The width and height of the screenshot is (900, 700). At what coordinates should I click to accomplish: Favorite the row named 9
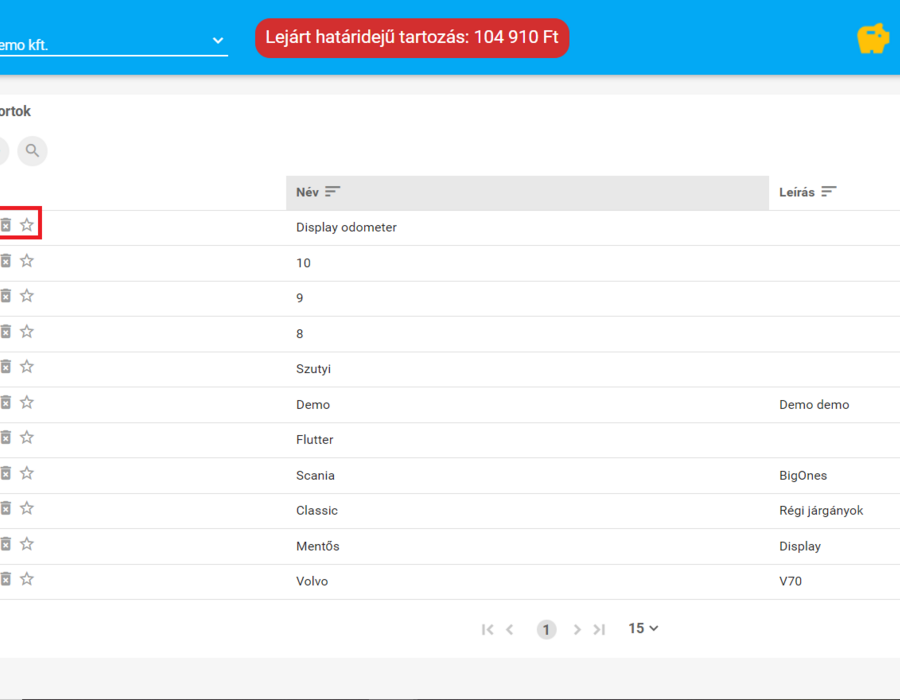point(27,296)
